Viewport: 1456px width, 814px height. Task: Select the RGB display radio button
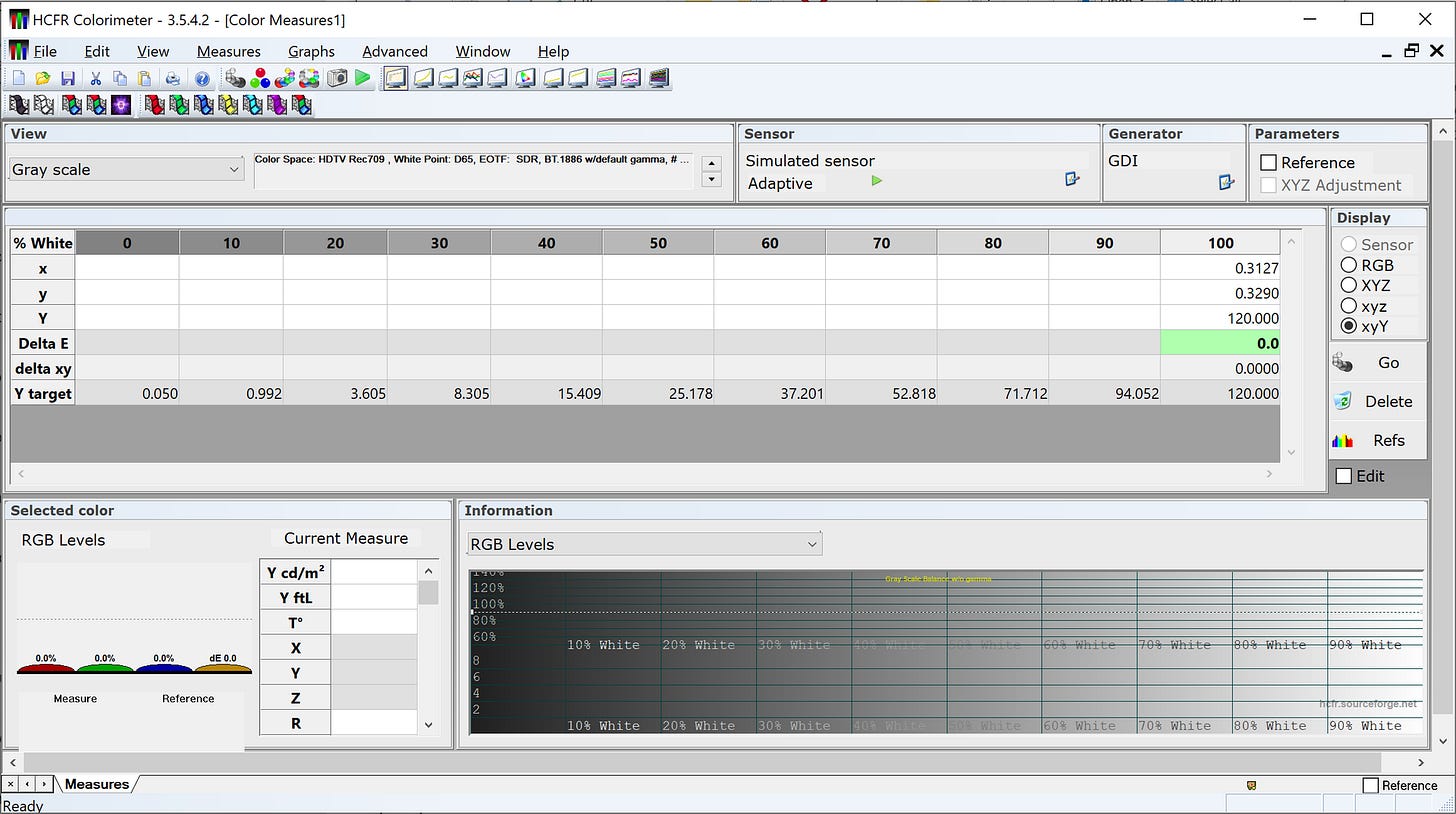coord(1349,265)
